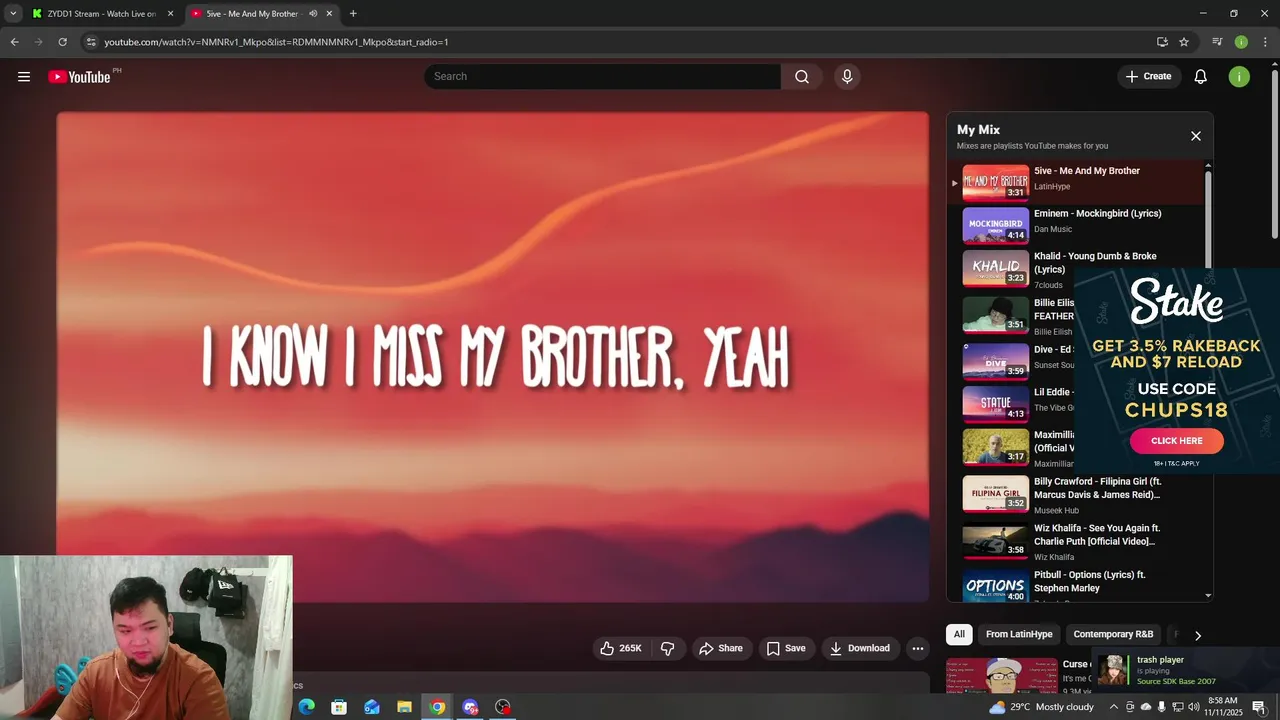The width and height of the screenshot is (1280, 720).
Task: Open YouTube notifications bell
Action: (1201, 77)
